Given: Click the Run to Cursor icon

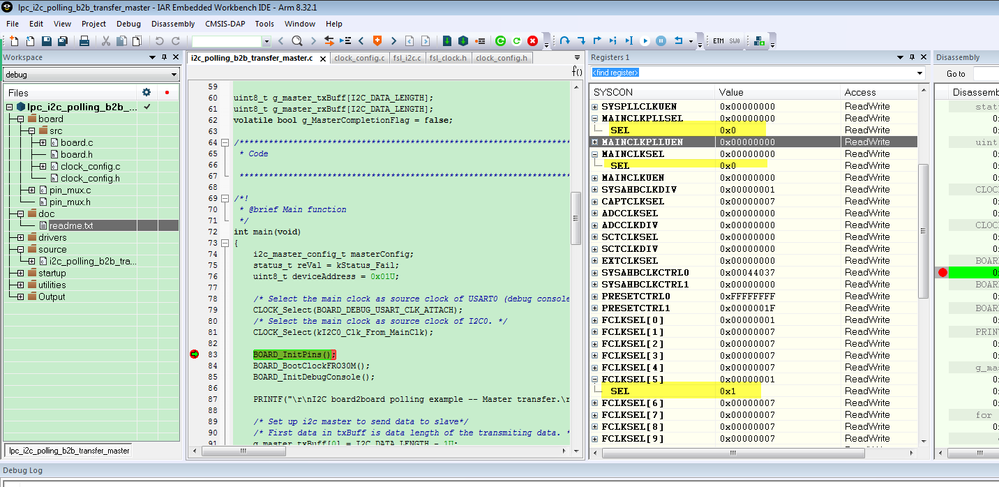Looking at the screenshot, I should 628,41.
